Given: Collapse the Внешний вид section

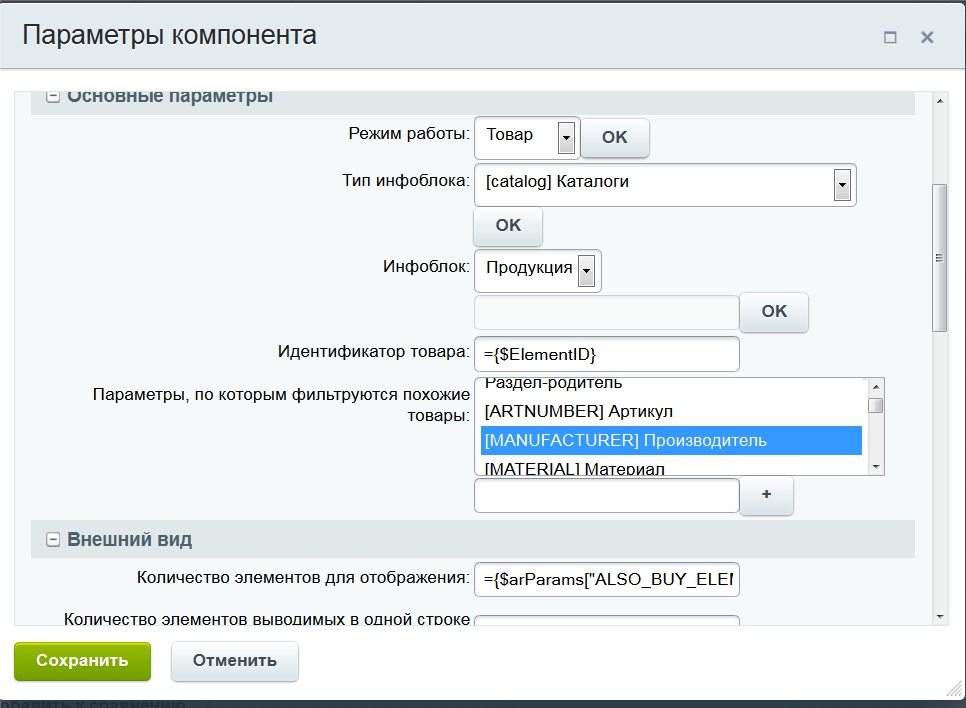Looking at the screenshot, I should click(x=53, y=540).
